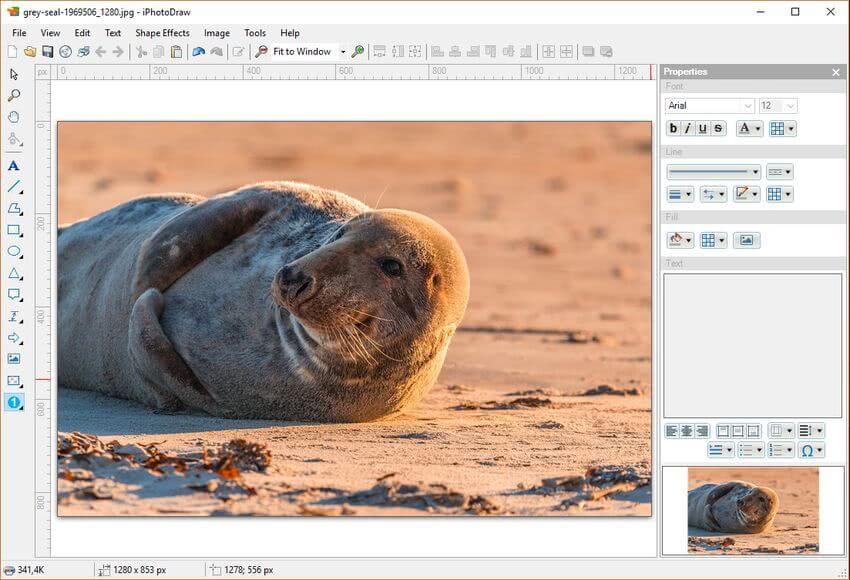This screenshot has height=580, width=850.
Task: Open the View menu
Action: click(x=50, y=33)
